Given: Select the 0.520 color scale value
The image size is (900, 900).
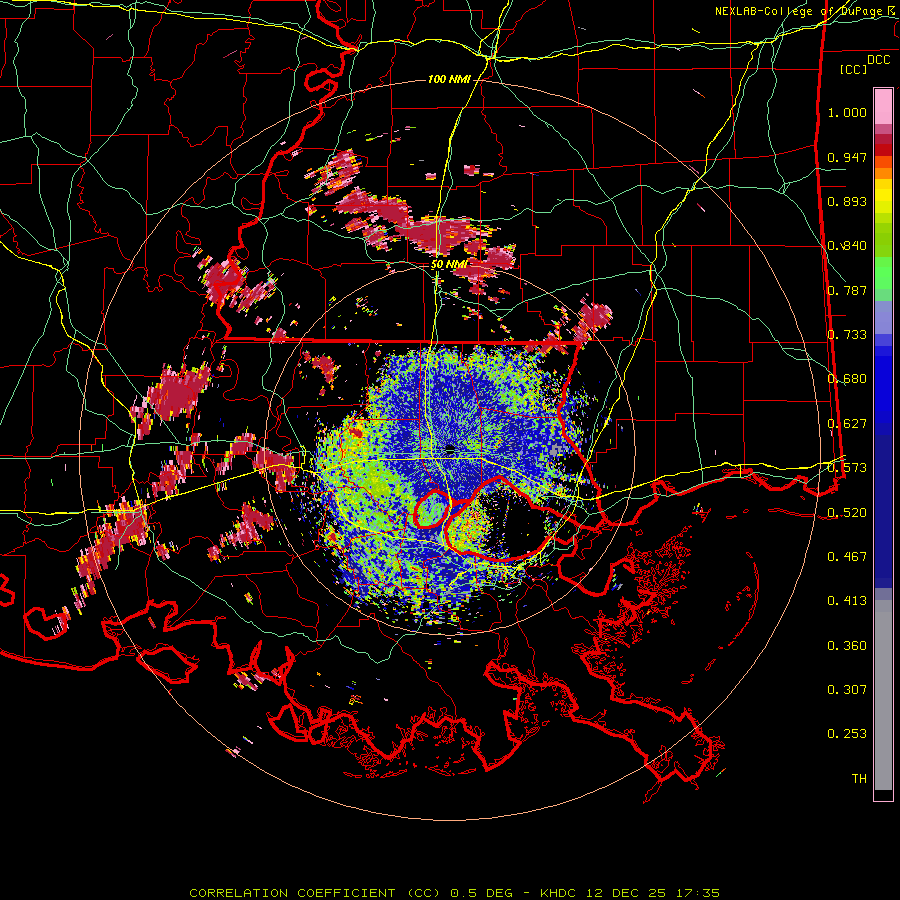Looking at the screenshot, I should (847, 513).
